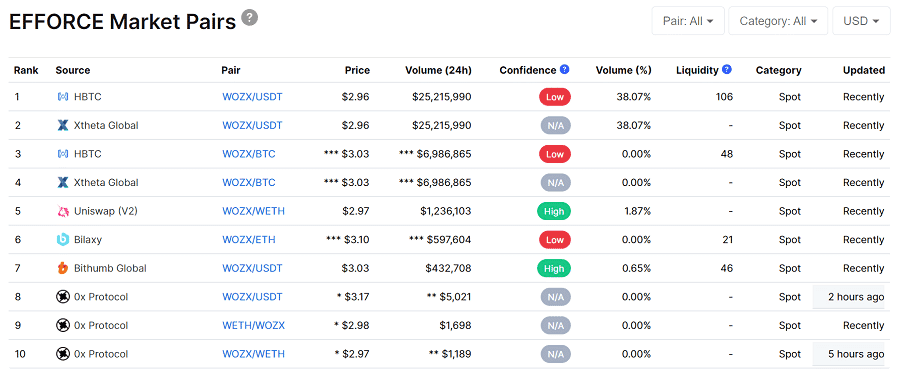This screenshot has height=375, width=900.
Task: Open the Pair: All dropdown
Action: (688, 21)
